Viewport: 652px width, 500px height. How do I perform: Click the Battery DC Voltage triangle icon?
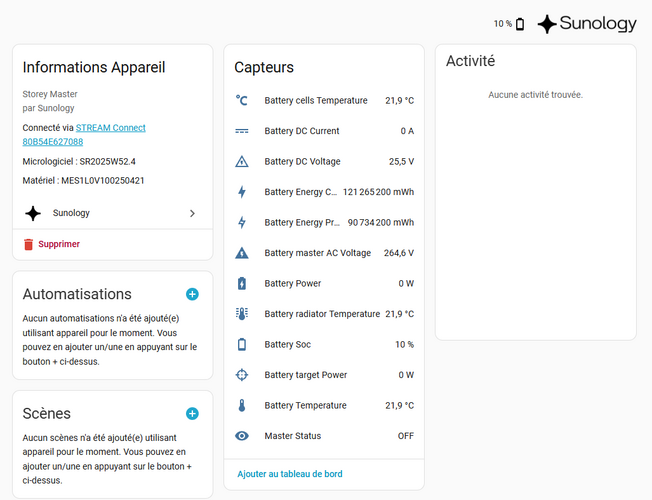coord(242,161)
